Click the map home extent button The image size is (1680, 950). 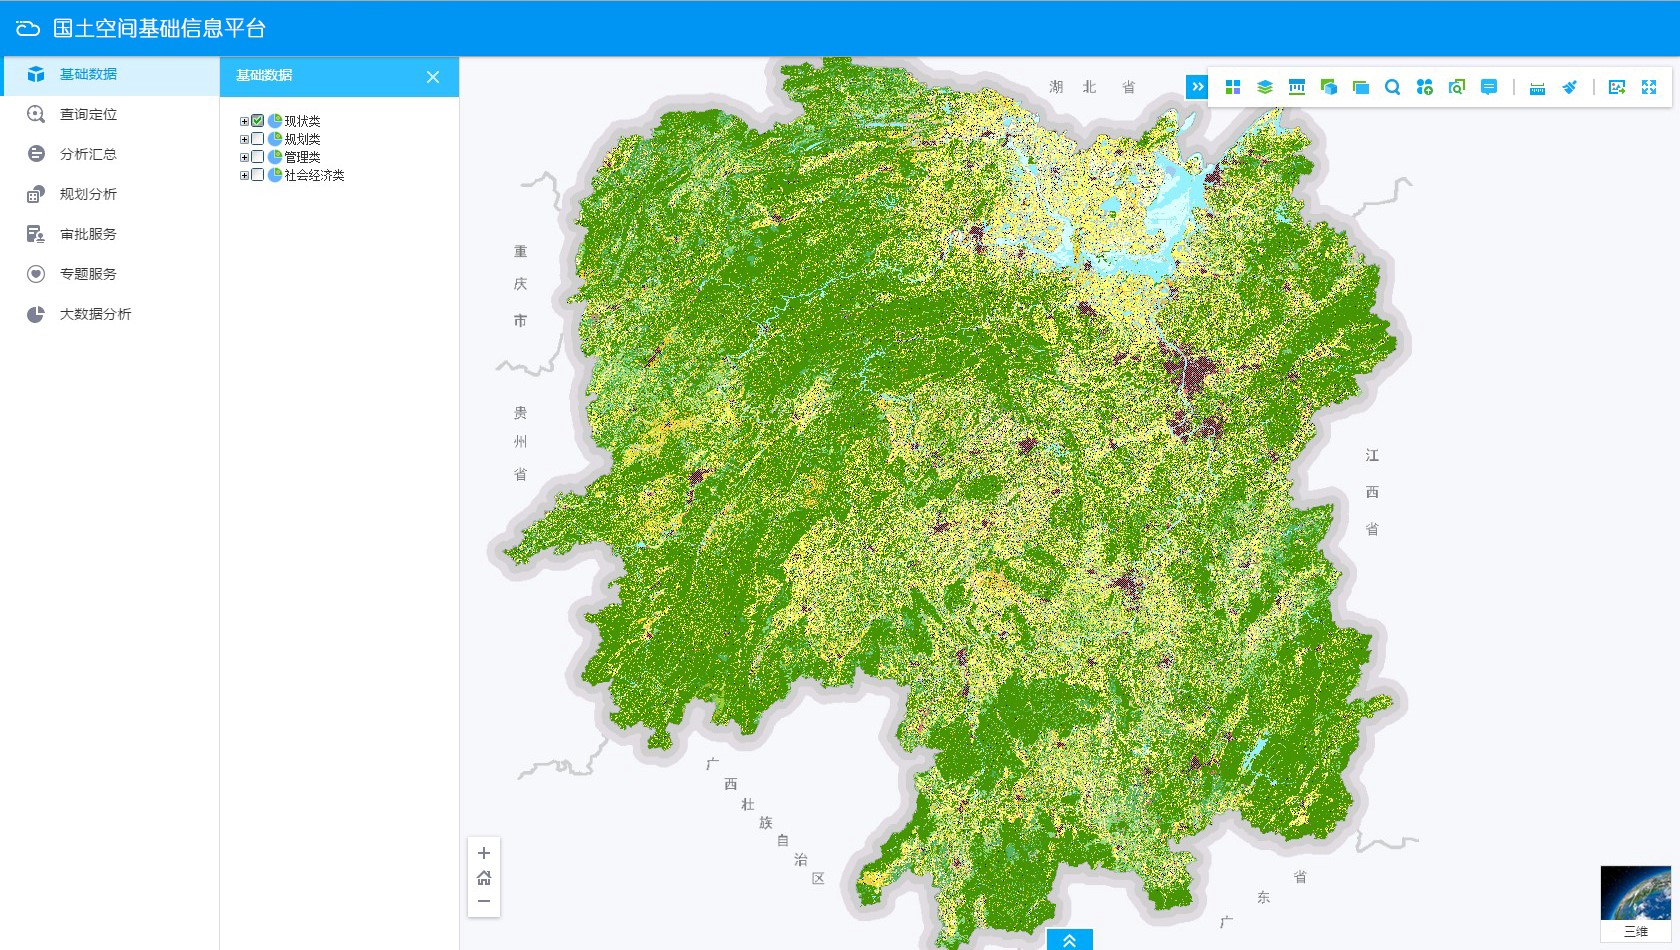pyautogui.click(x=484, y=878)
